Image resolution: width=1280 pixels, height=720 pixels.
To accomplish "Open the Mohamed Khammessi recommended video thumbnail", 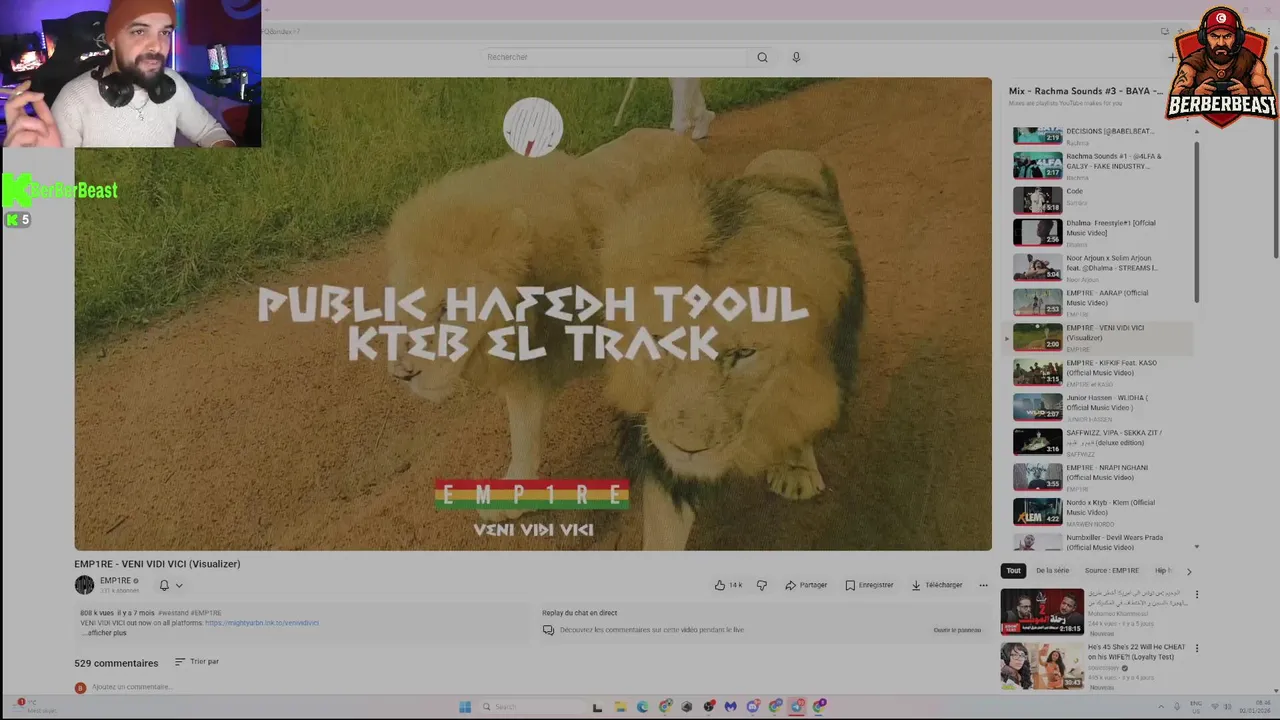I will tap(1042, 612).
